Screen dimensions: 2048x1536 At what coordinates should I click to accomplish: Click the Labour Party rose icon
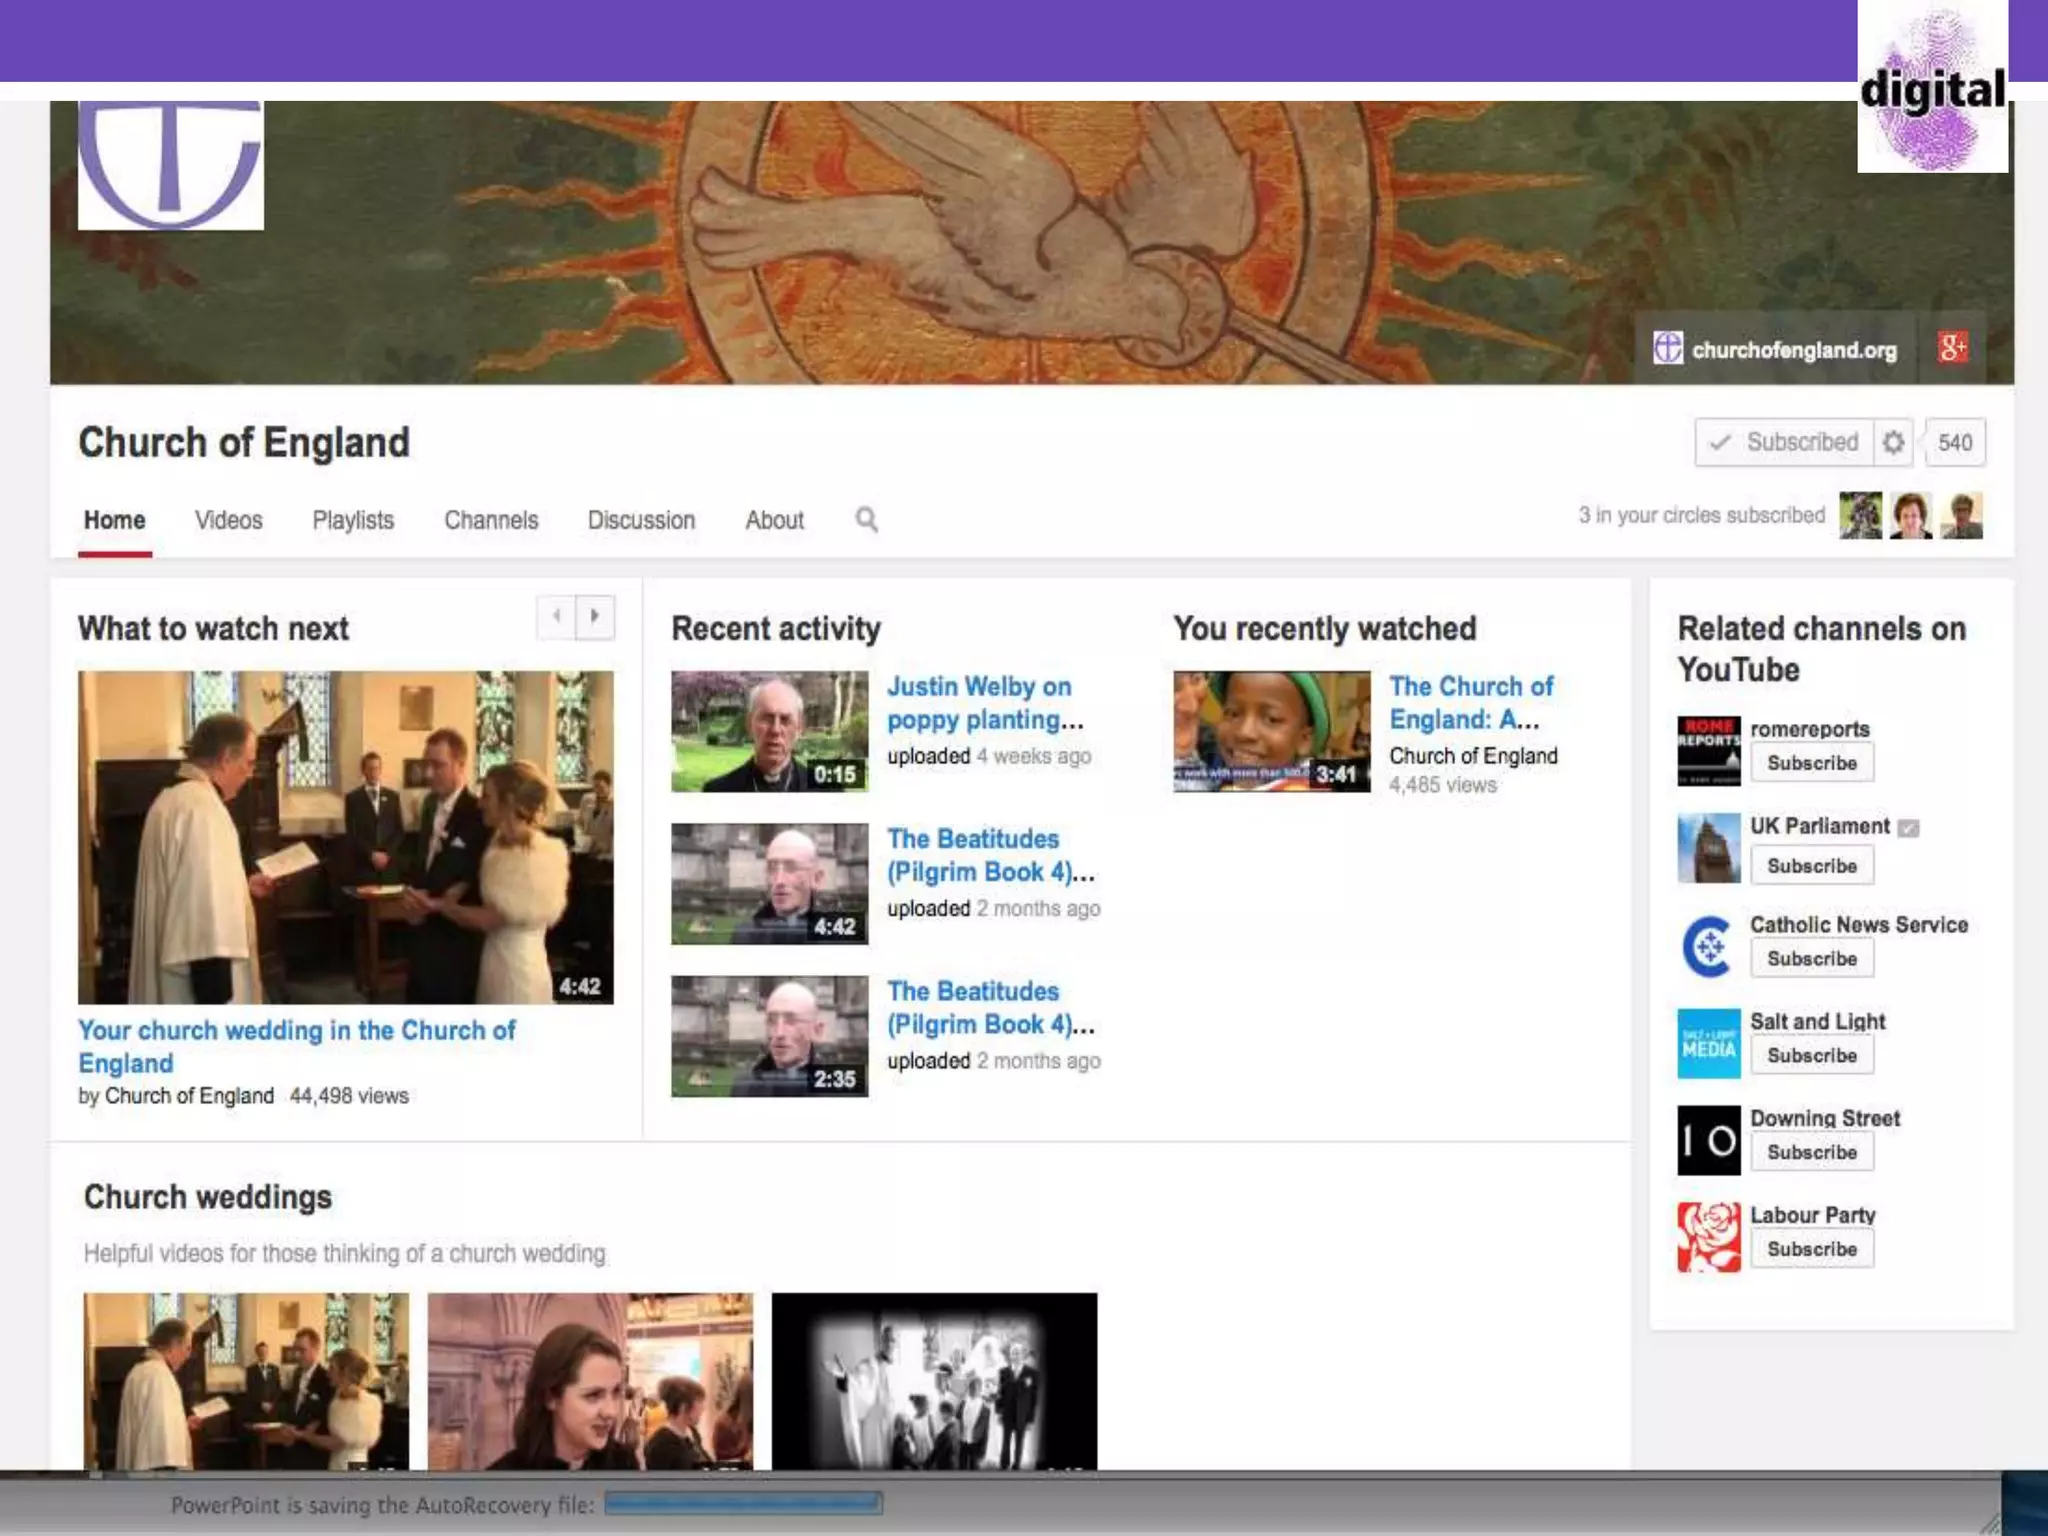click(1708, 1237)
